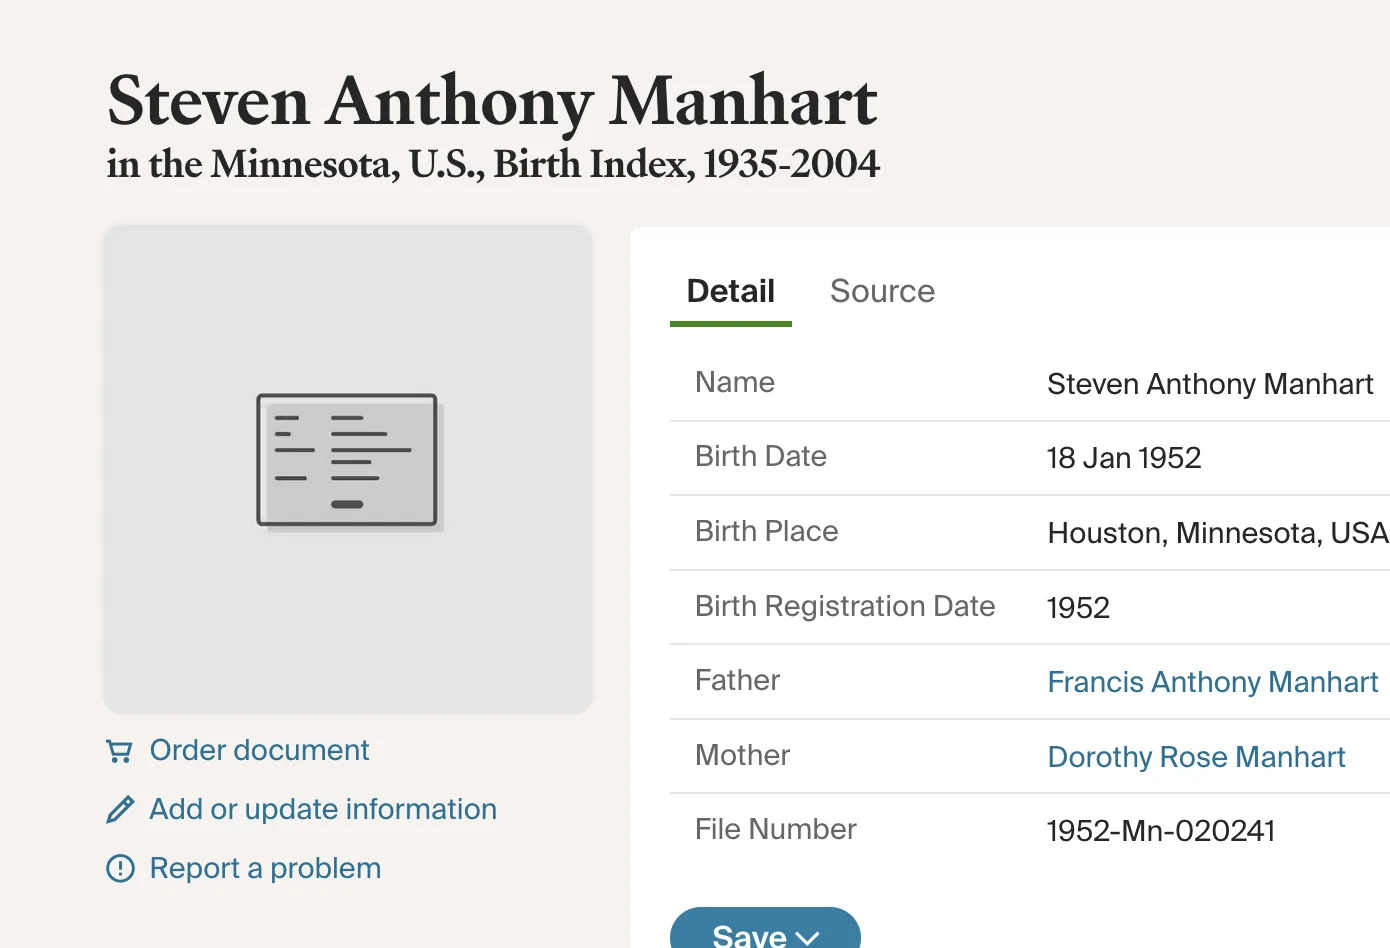Click the Houston, Minnesota birth place value
The height and width of the screenshot is (948, 1390).
point(1217,533)
